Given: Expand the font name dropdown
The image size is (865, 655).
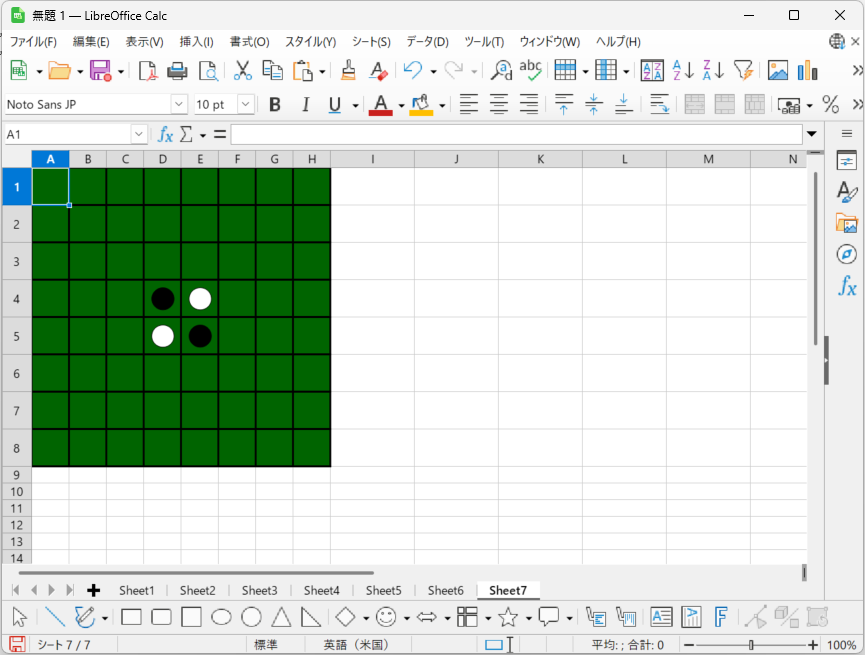Looking at the screenshot, I should pos(179,104).
